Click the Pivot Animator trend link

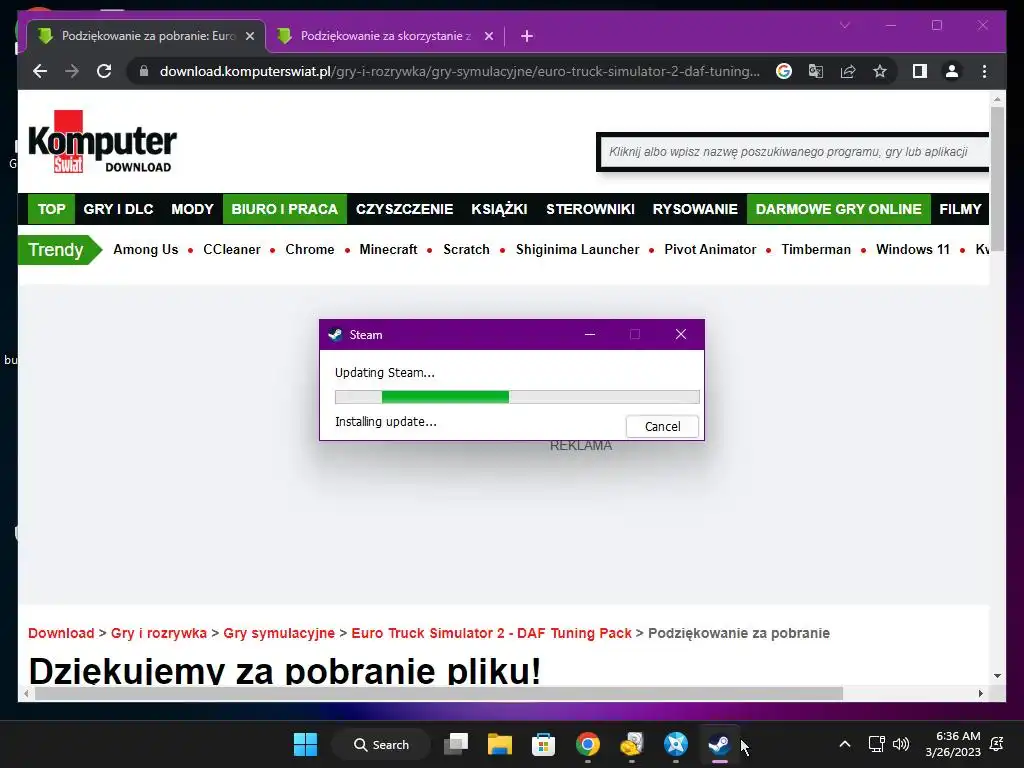[x=710, y=249]
